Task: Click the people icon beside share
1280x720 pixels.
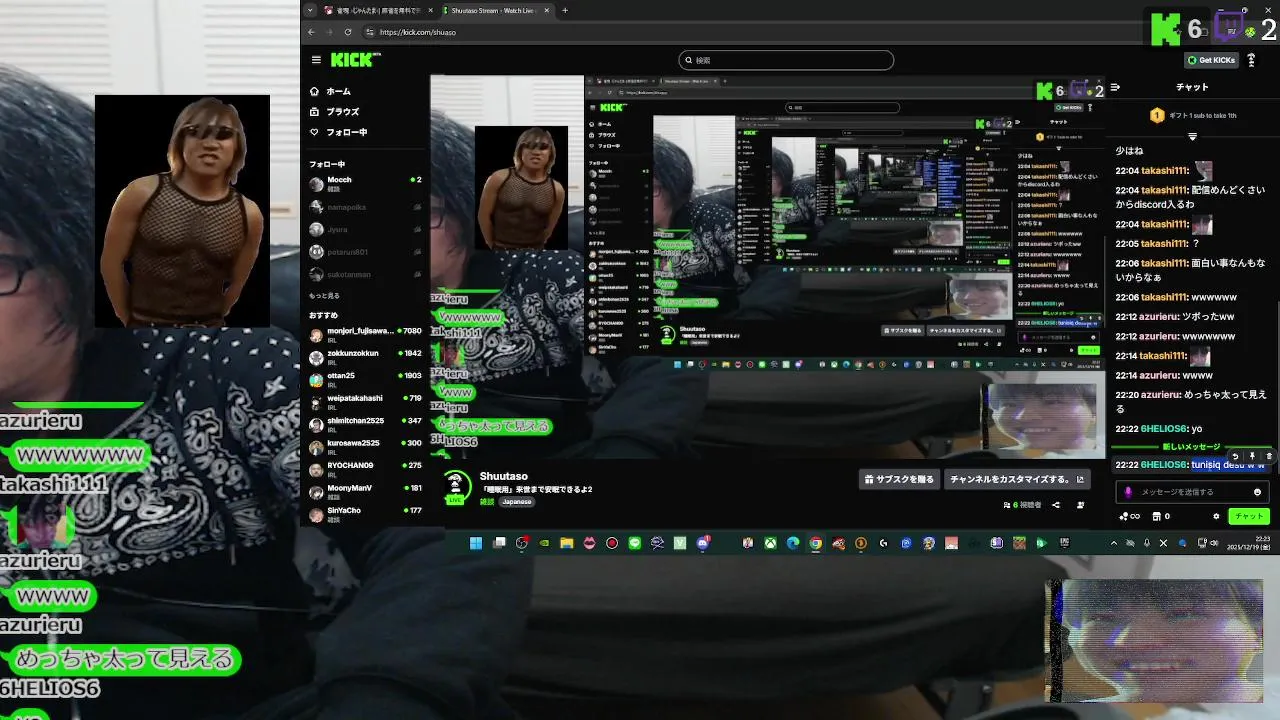Action: click(x=1080, y=505)
